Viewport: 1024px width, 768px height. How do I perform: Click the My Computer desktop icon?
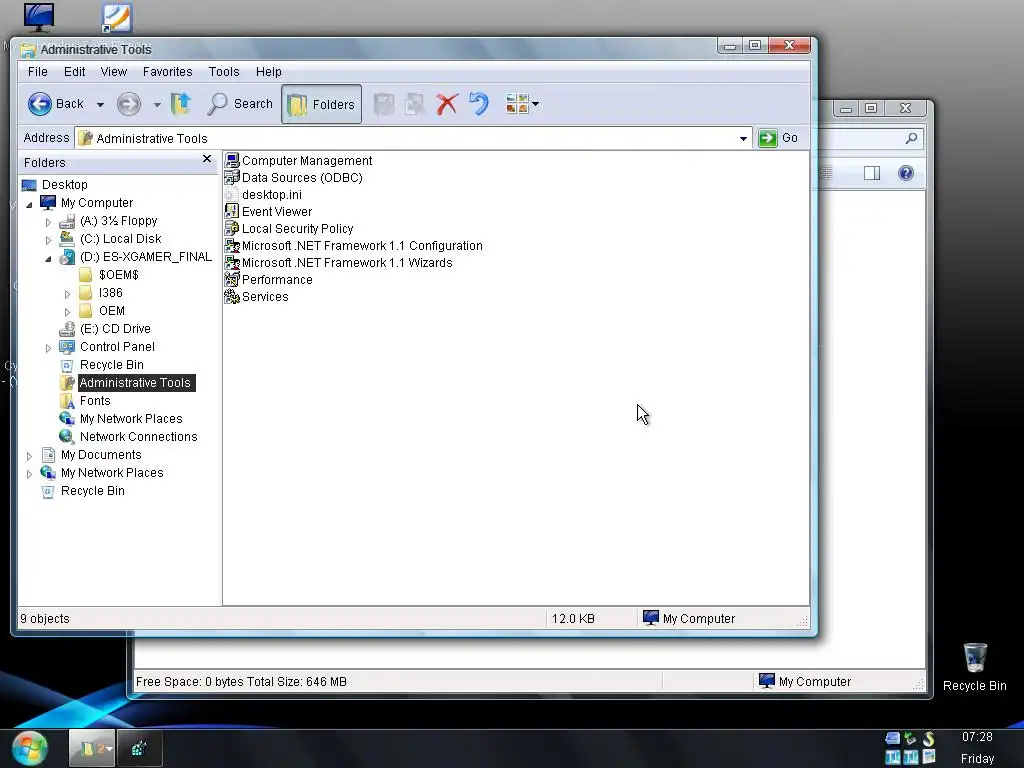click(x=39, y=18)
